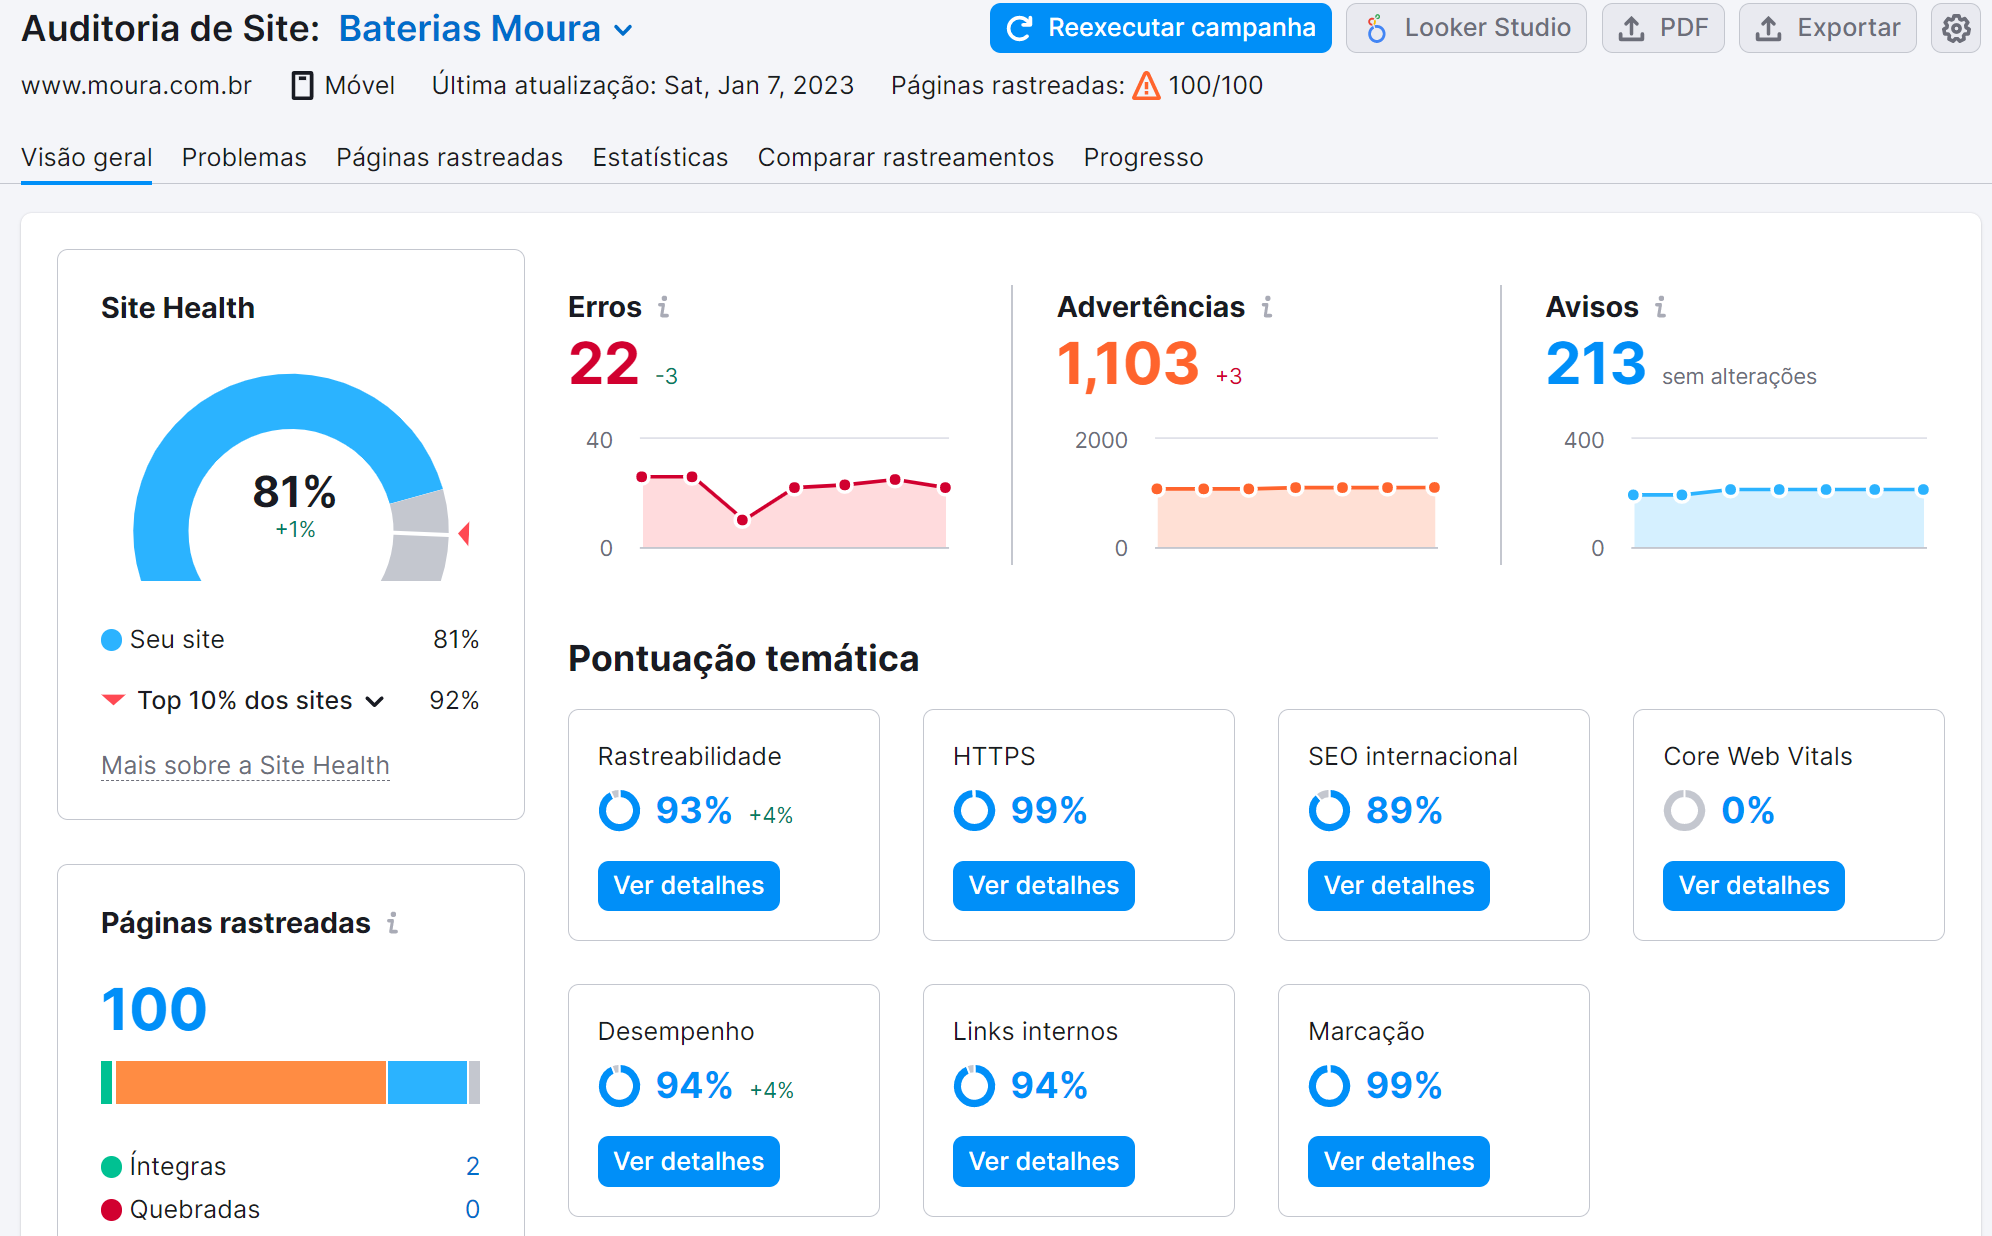Export report as PDF
Viewport: 1992px width, 1236px height.
pos(1662,28)
